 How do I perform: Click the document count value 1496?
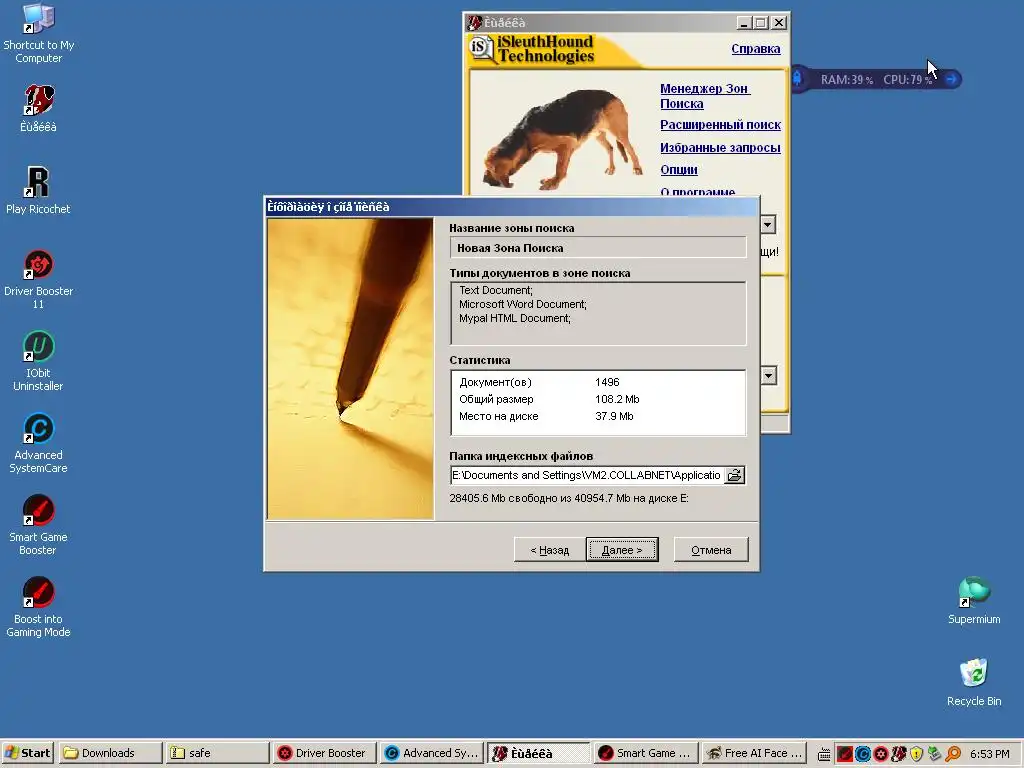607,382
